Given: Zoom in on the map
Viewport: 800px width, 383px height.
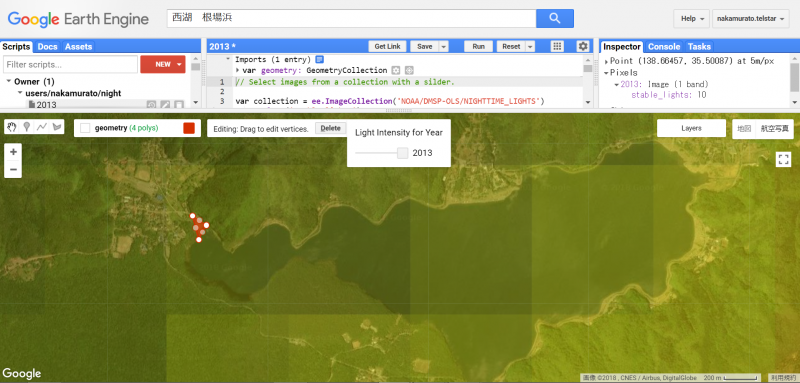Looking at the screenshot, I should 13,152.
